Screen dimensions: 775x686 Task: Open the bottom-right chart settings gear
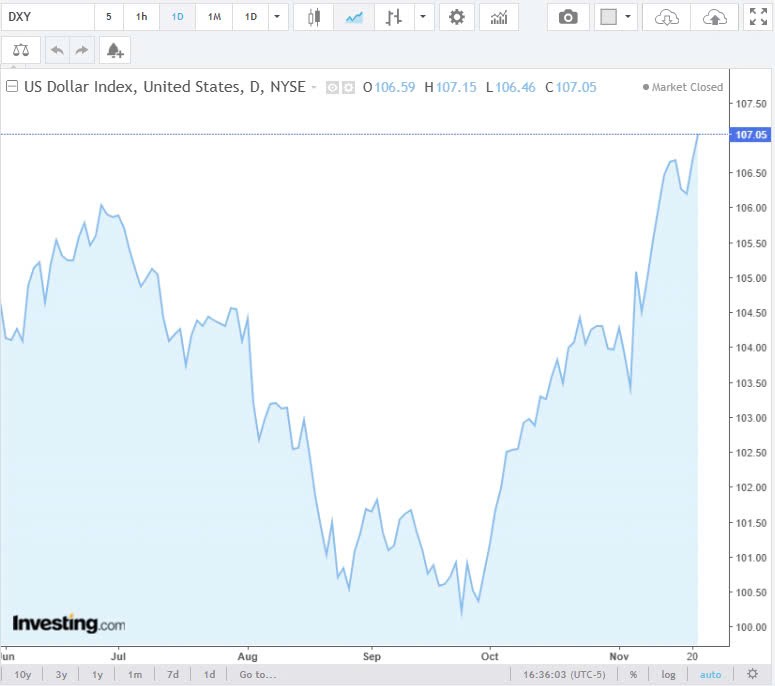pos(752,674)
